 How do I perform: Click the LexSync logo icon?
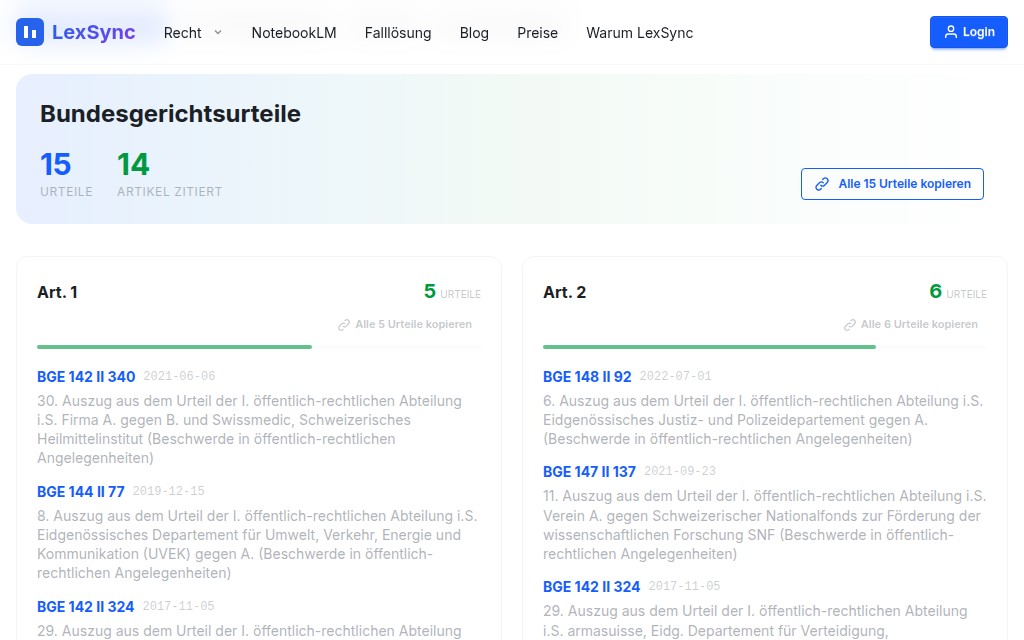click(30, 32)
